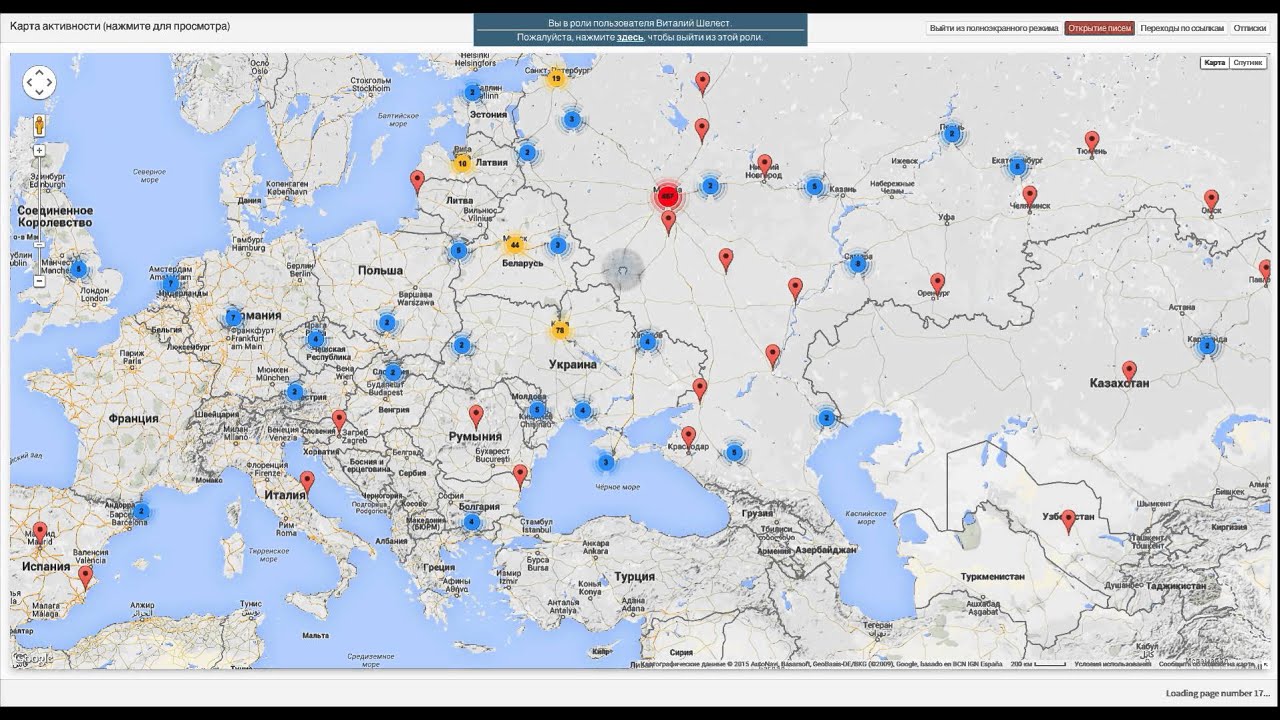Open the yellow 78 cluster in Ukraine
1280x720 pixels.
coord(560,330)
